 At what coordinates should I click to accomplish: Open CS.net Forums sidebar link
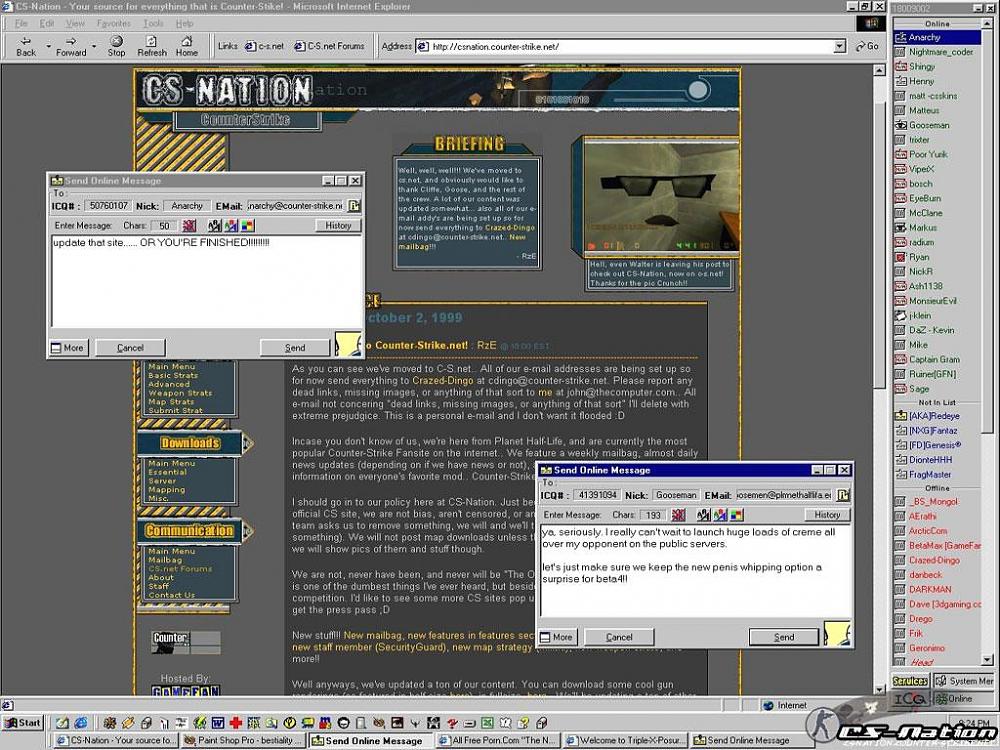[180, 569]
